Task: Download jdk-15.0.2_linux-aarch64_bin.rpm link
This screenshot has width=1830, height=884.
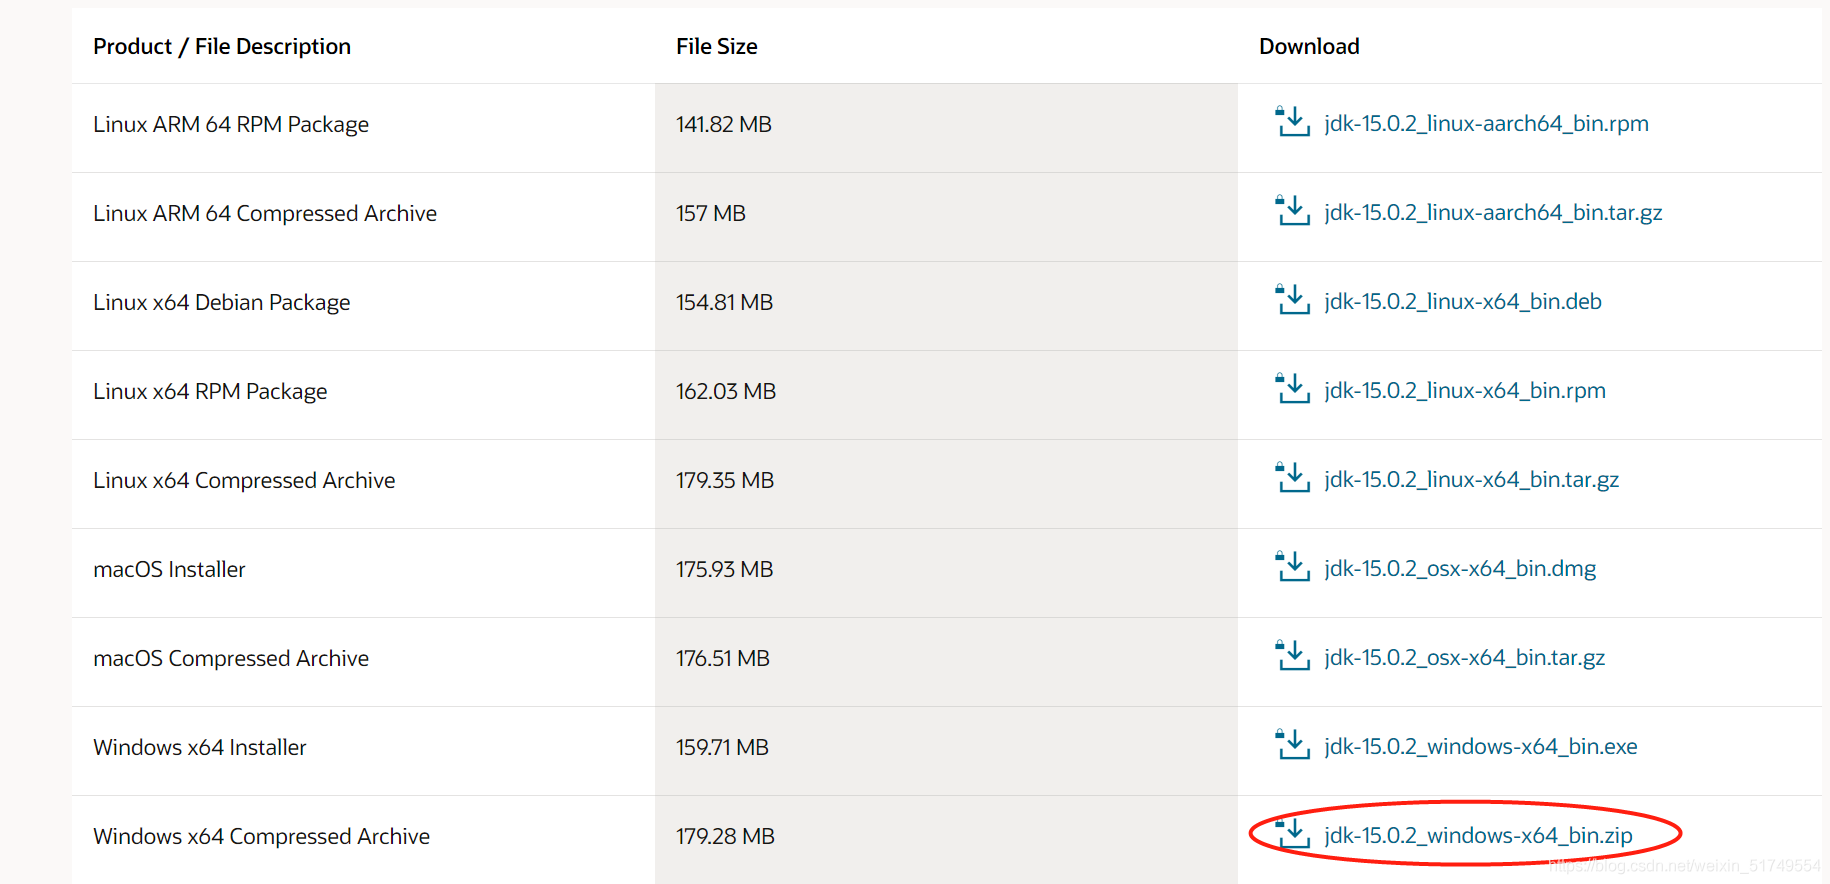Action: pos(1486,124)
